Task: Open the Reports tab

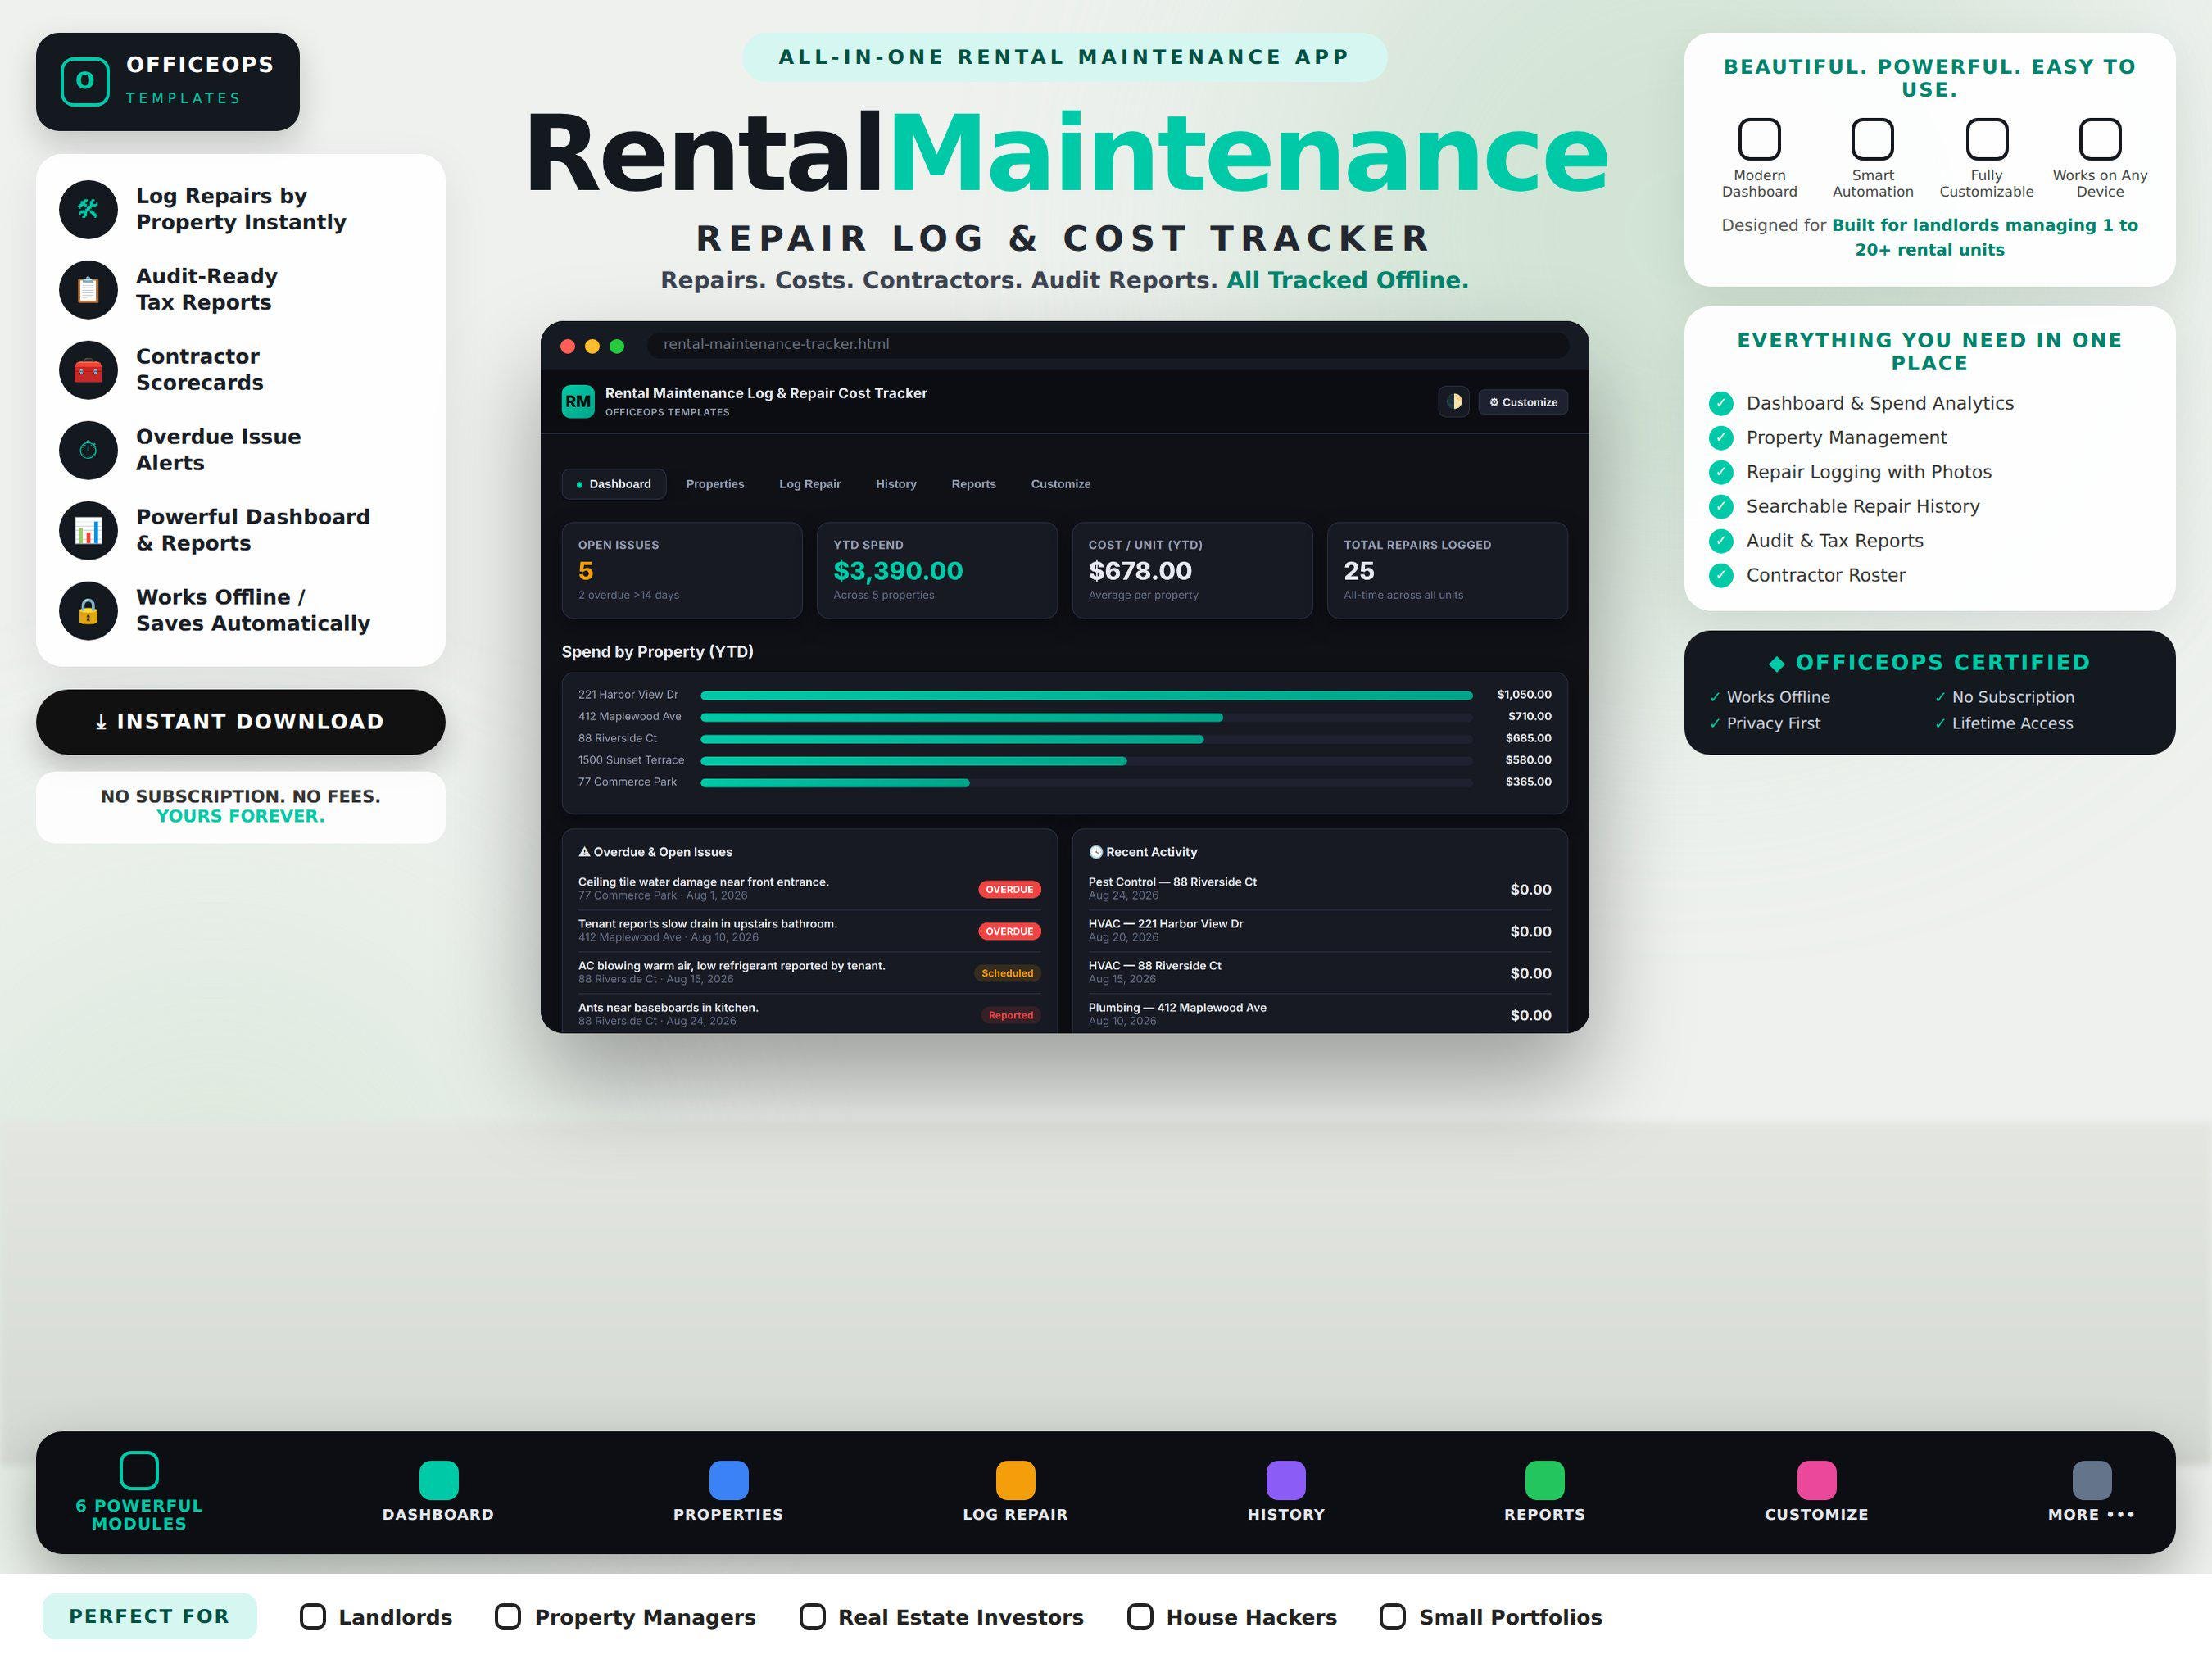Action: point(973,484)
